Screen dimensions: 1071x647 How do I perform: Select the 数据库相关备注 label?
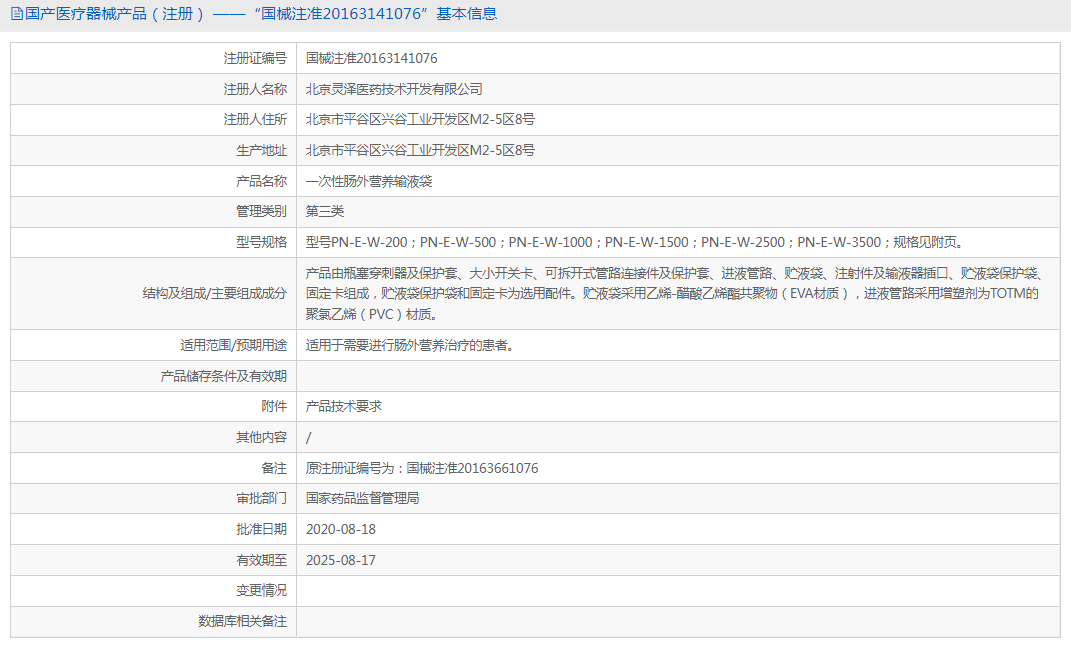(x=242, y=621)
